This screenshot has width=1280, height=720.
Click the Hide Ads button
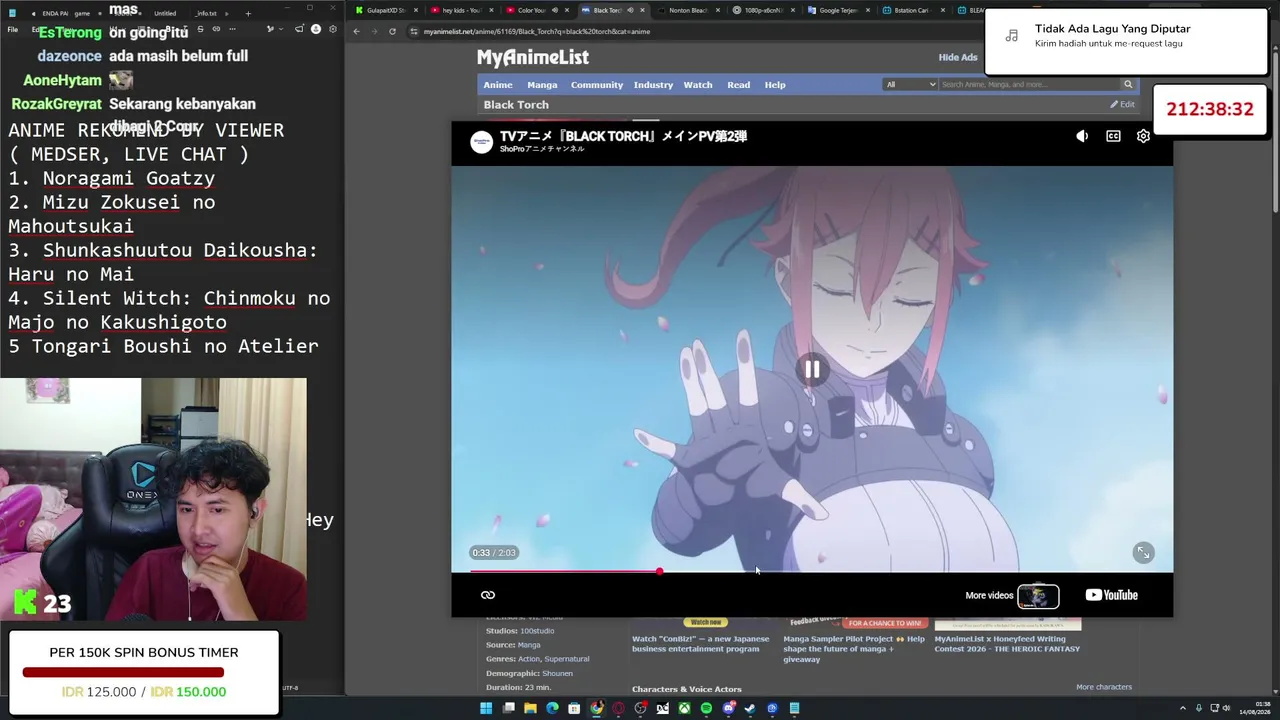(958, 57)
